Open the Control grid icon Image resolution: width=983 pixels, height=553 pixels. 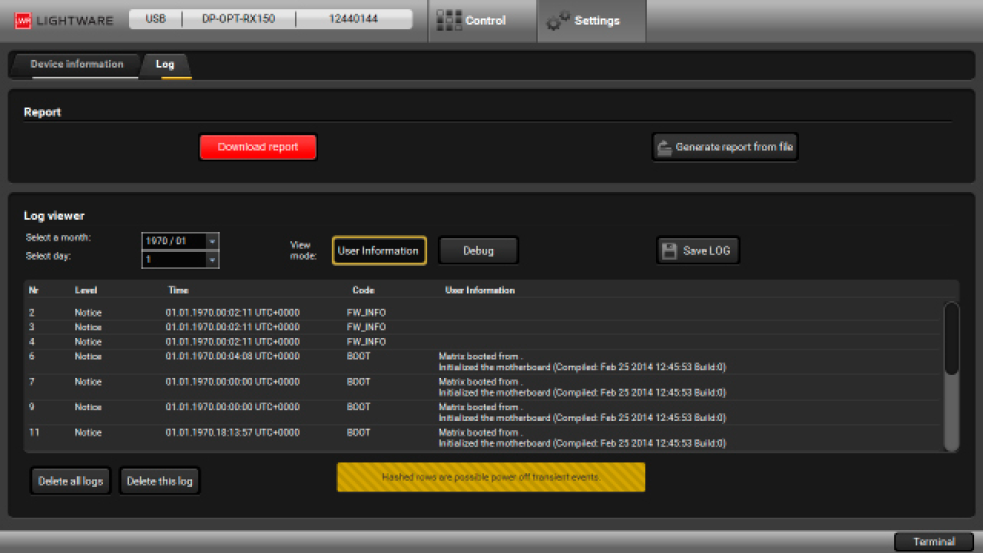pos(449,21)
